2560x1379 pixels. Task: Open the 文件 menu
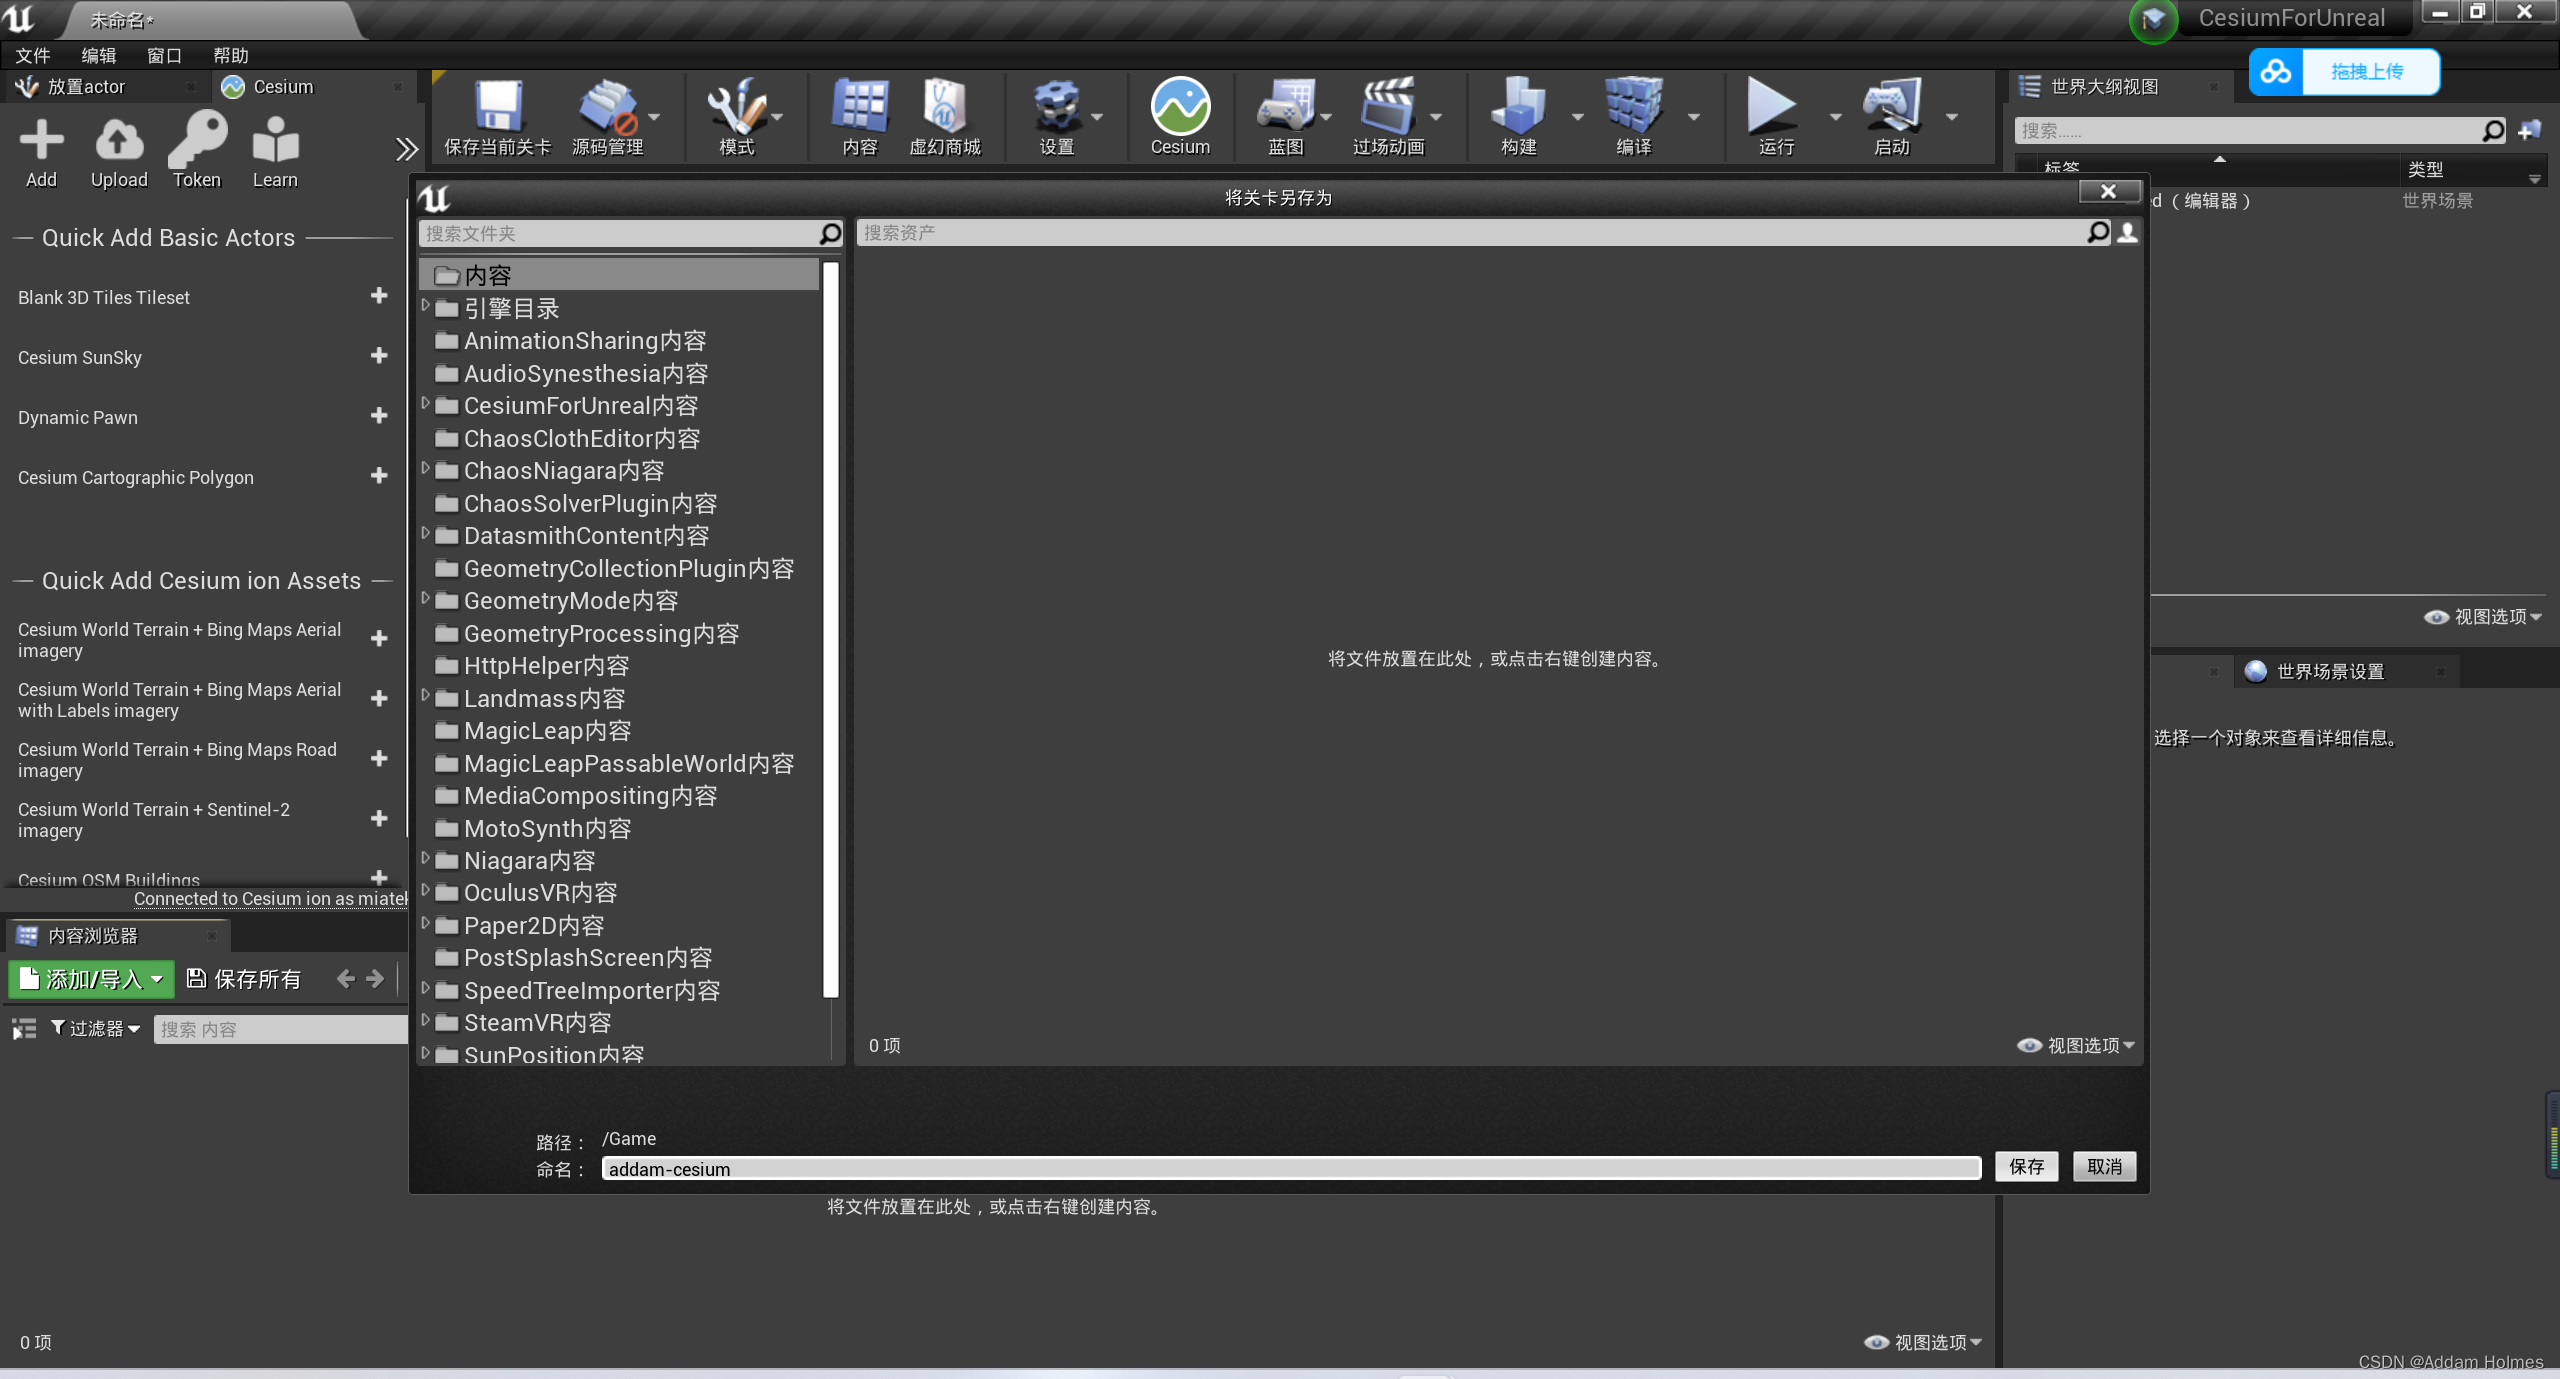pos(33,55)
